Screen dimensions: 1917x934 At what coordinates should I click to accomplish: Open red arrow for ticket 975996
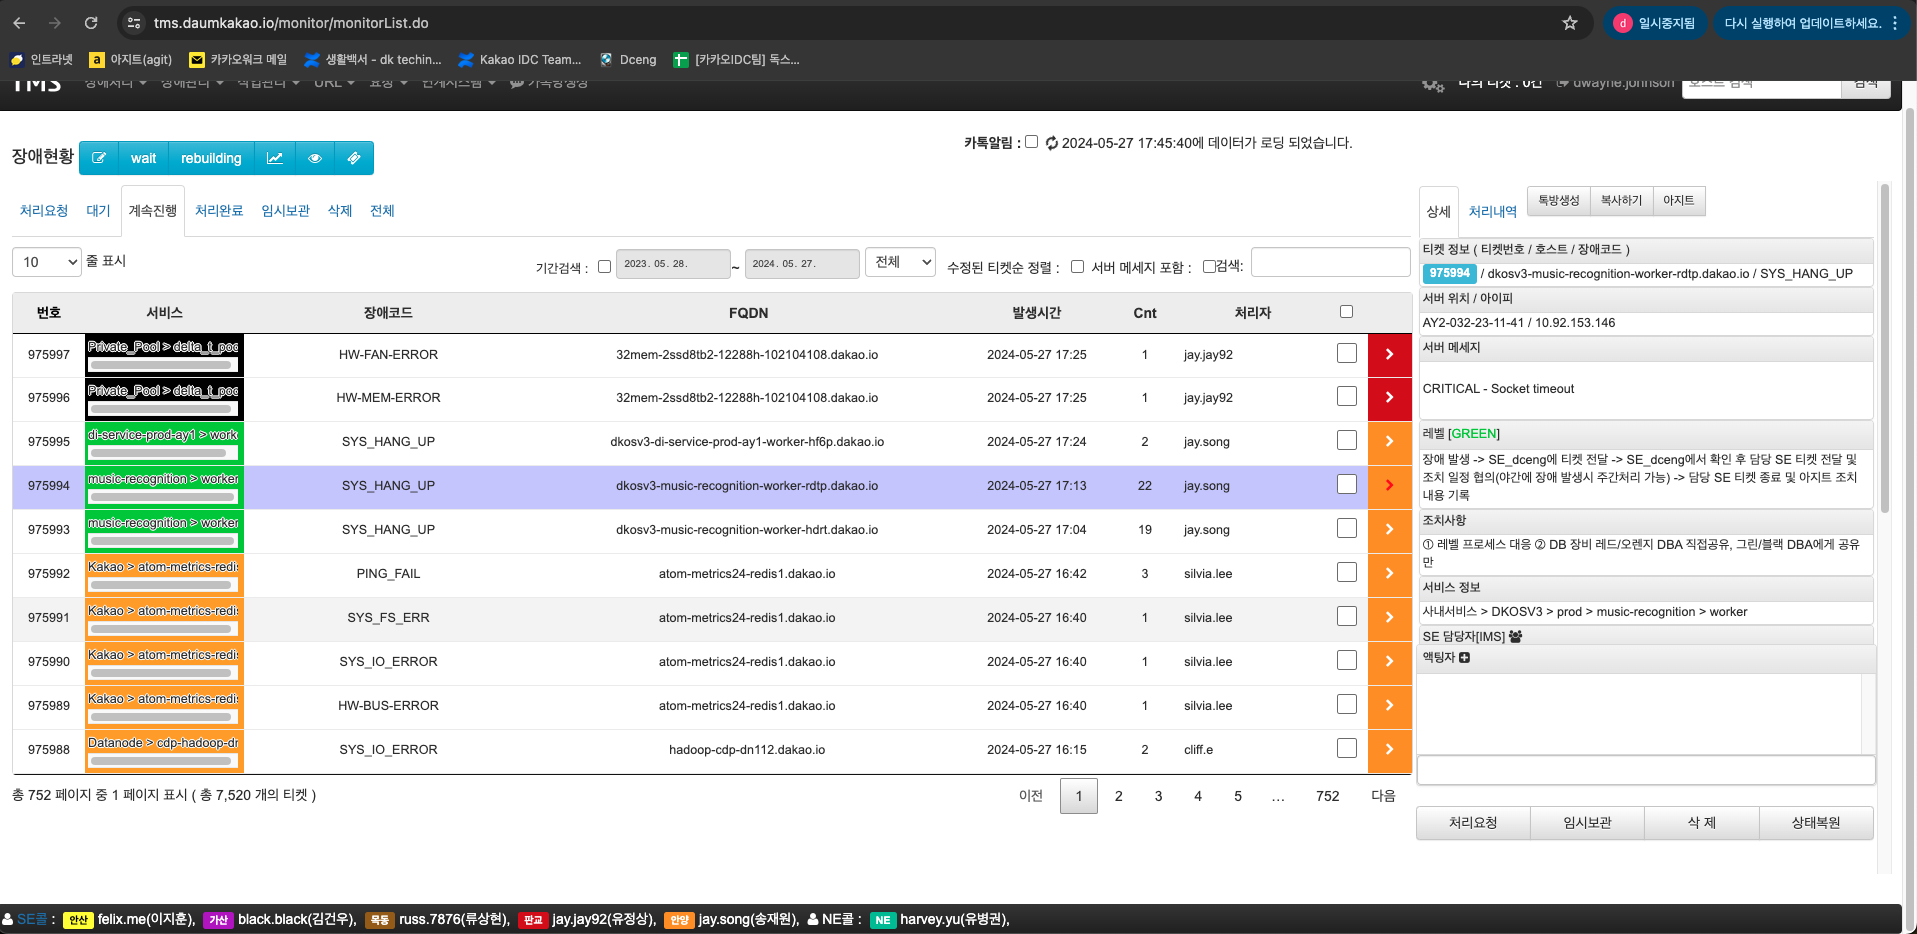[1389, 398]
